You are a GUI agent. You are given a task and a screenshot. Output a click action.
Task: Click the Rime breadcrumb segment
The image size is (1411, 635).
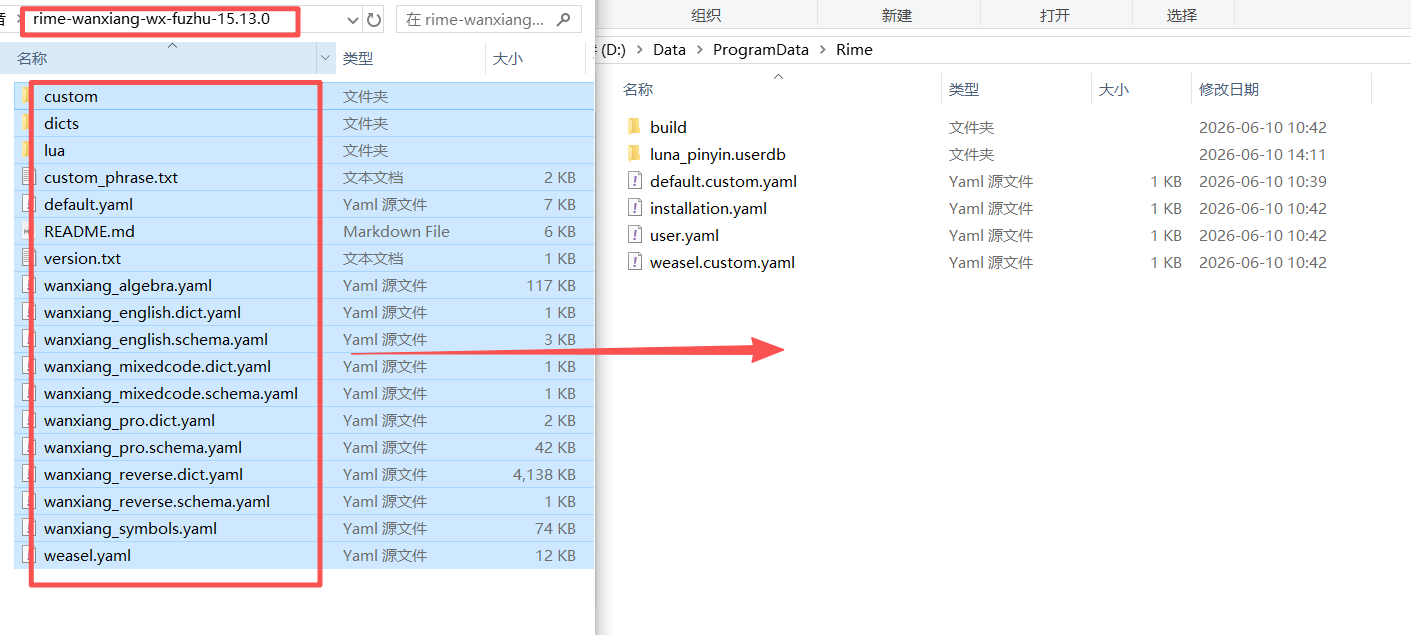coord(854,49)
